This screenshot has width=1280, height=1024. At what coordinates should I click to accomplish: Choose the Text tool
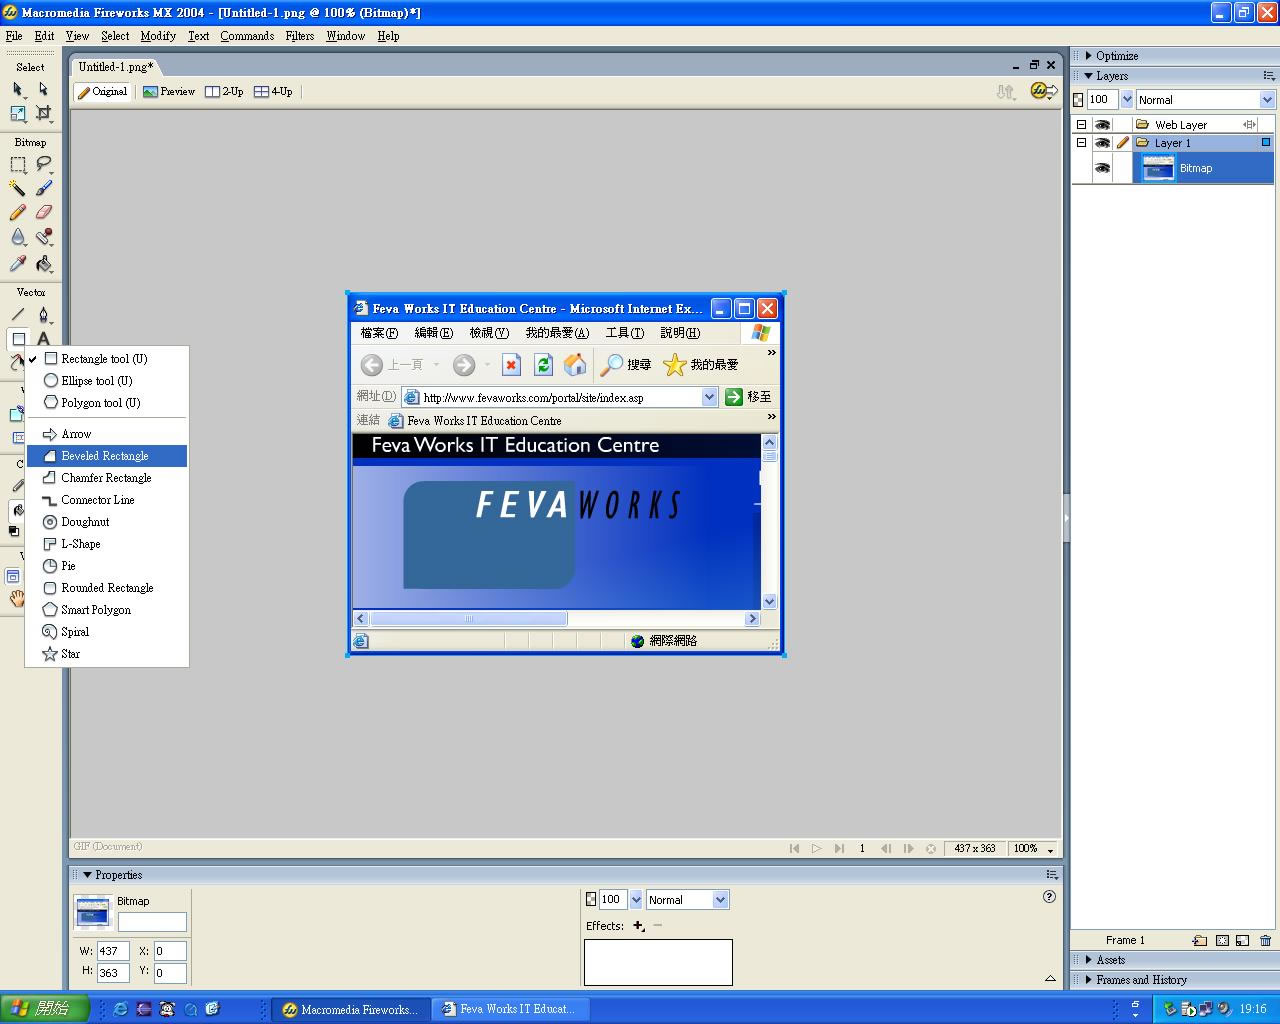click(43, 339)
